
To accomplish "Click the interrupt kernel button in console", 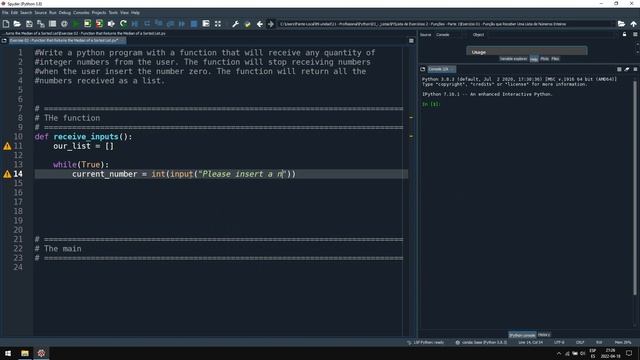I will [619, 69].
